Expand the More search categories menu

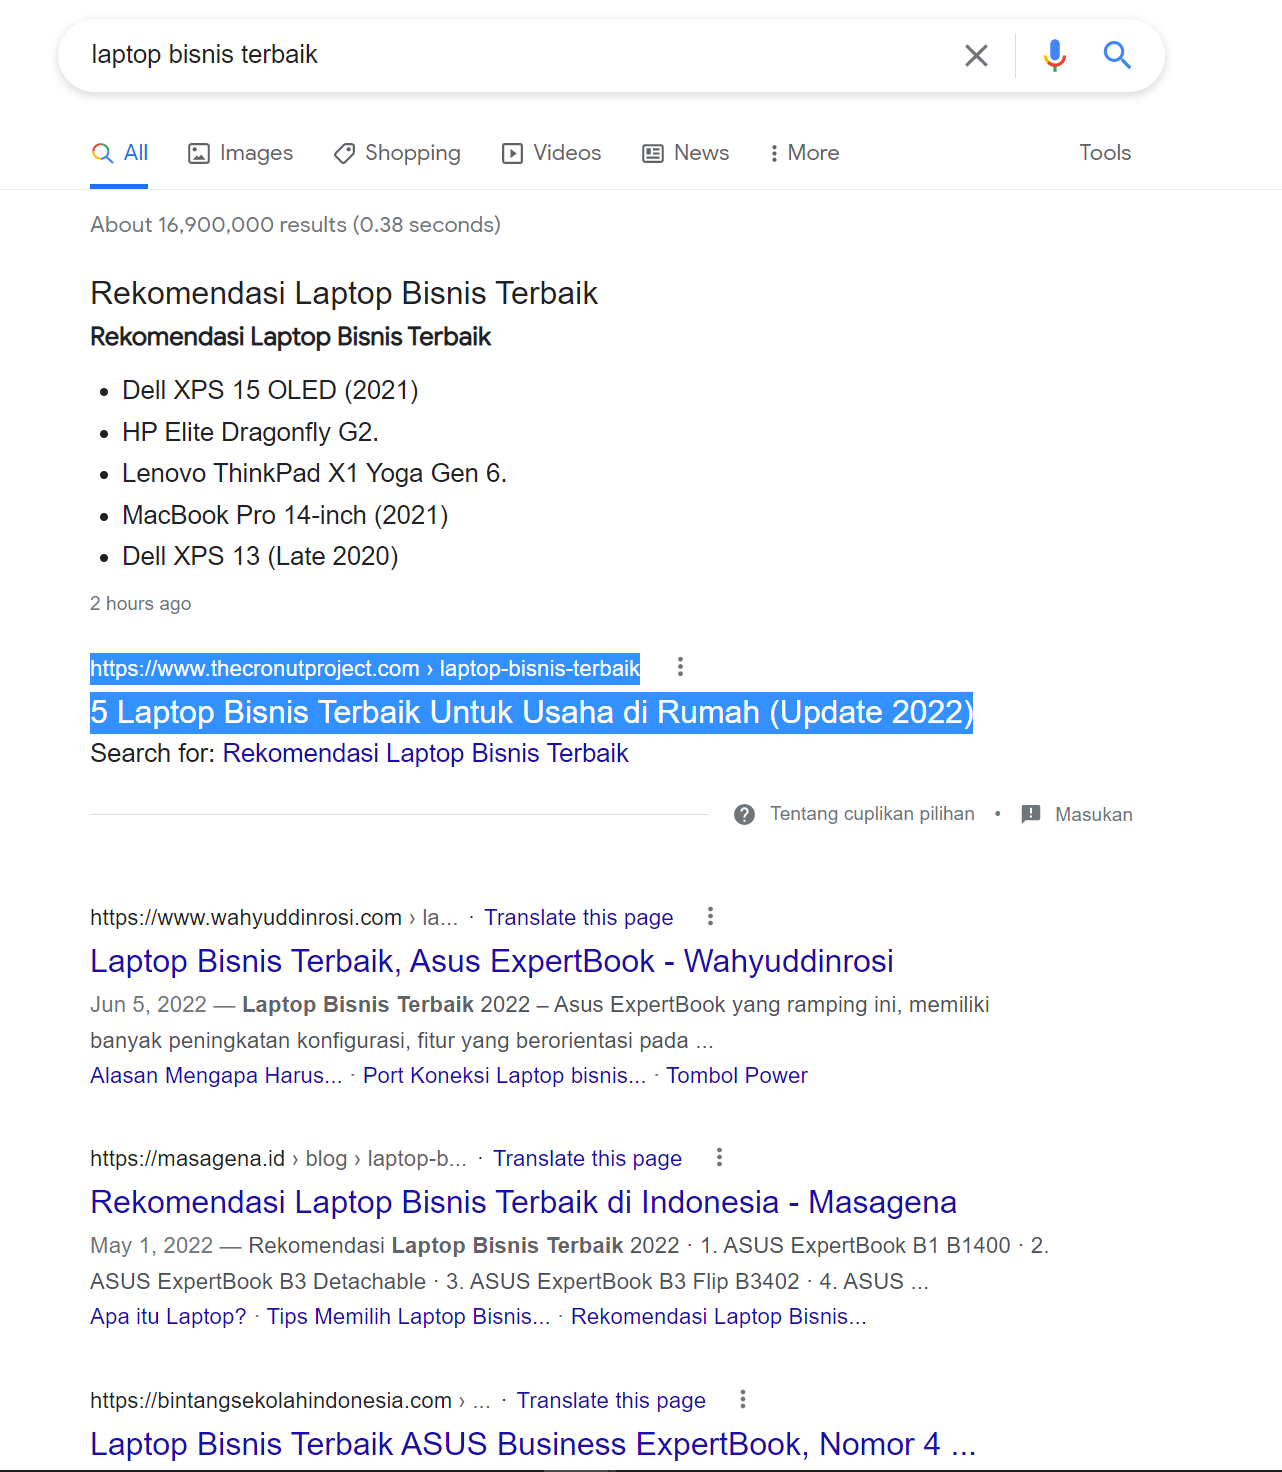click(804, 153)
